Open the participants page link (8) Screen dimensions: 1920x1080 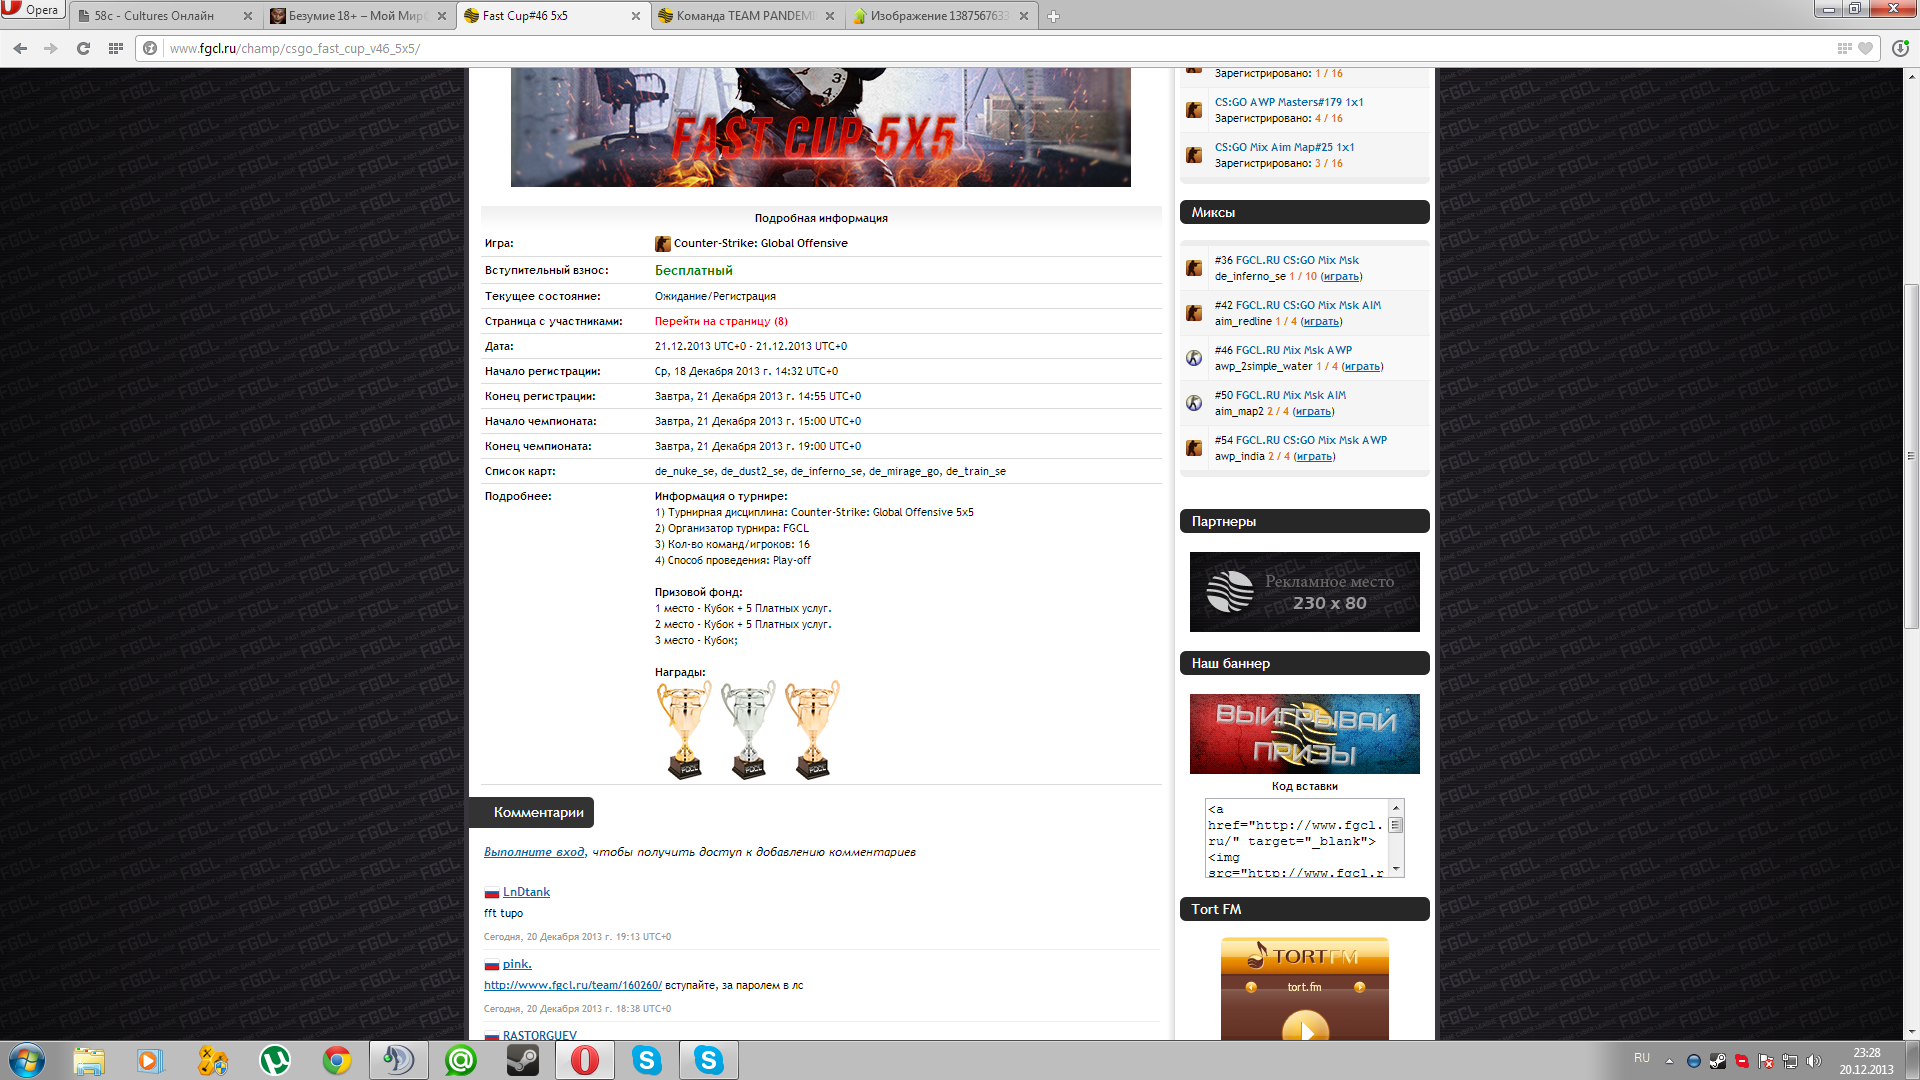pos(721,321)
